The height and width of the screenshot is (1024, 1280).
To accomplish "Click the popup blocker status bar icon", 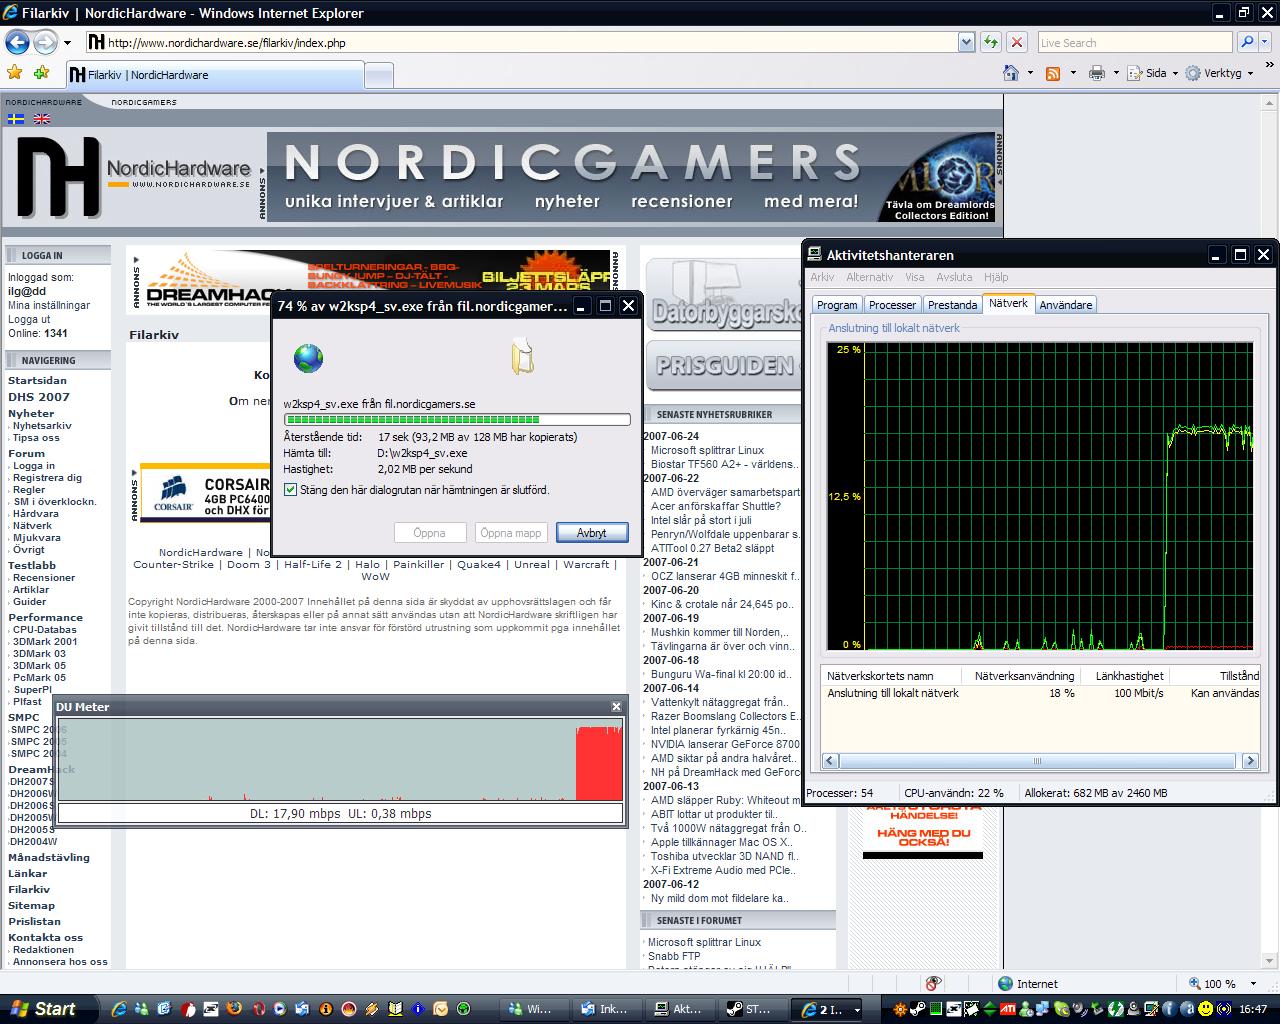I will click(934, 983).
